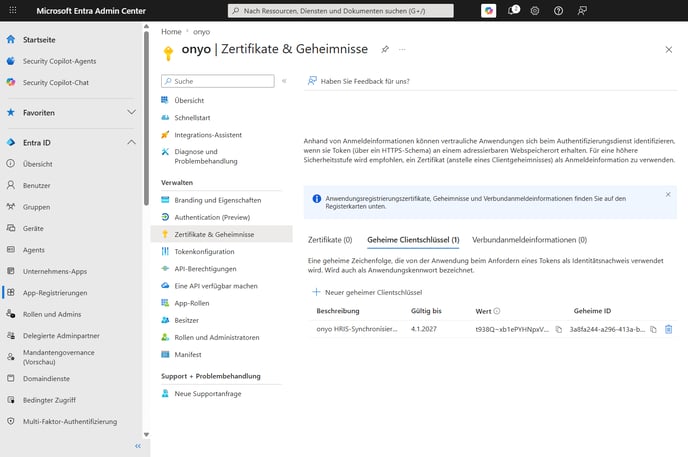Click the feedback icon in top bar
Viewport: 688px width, 457px height.
coord(582,11)
